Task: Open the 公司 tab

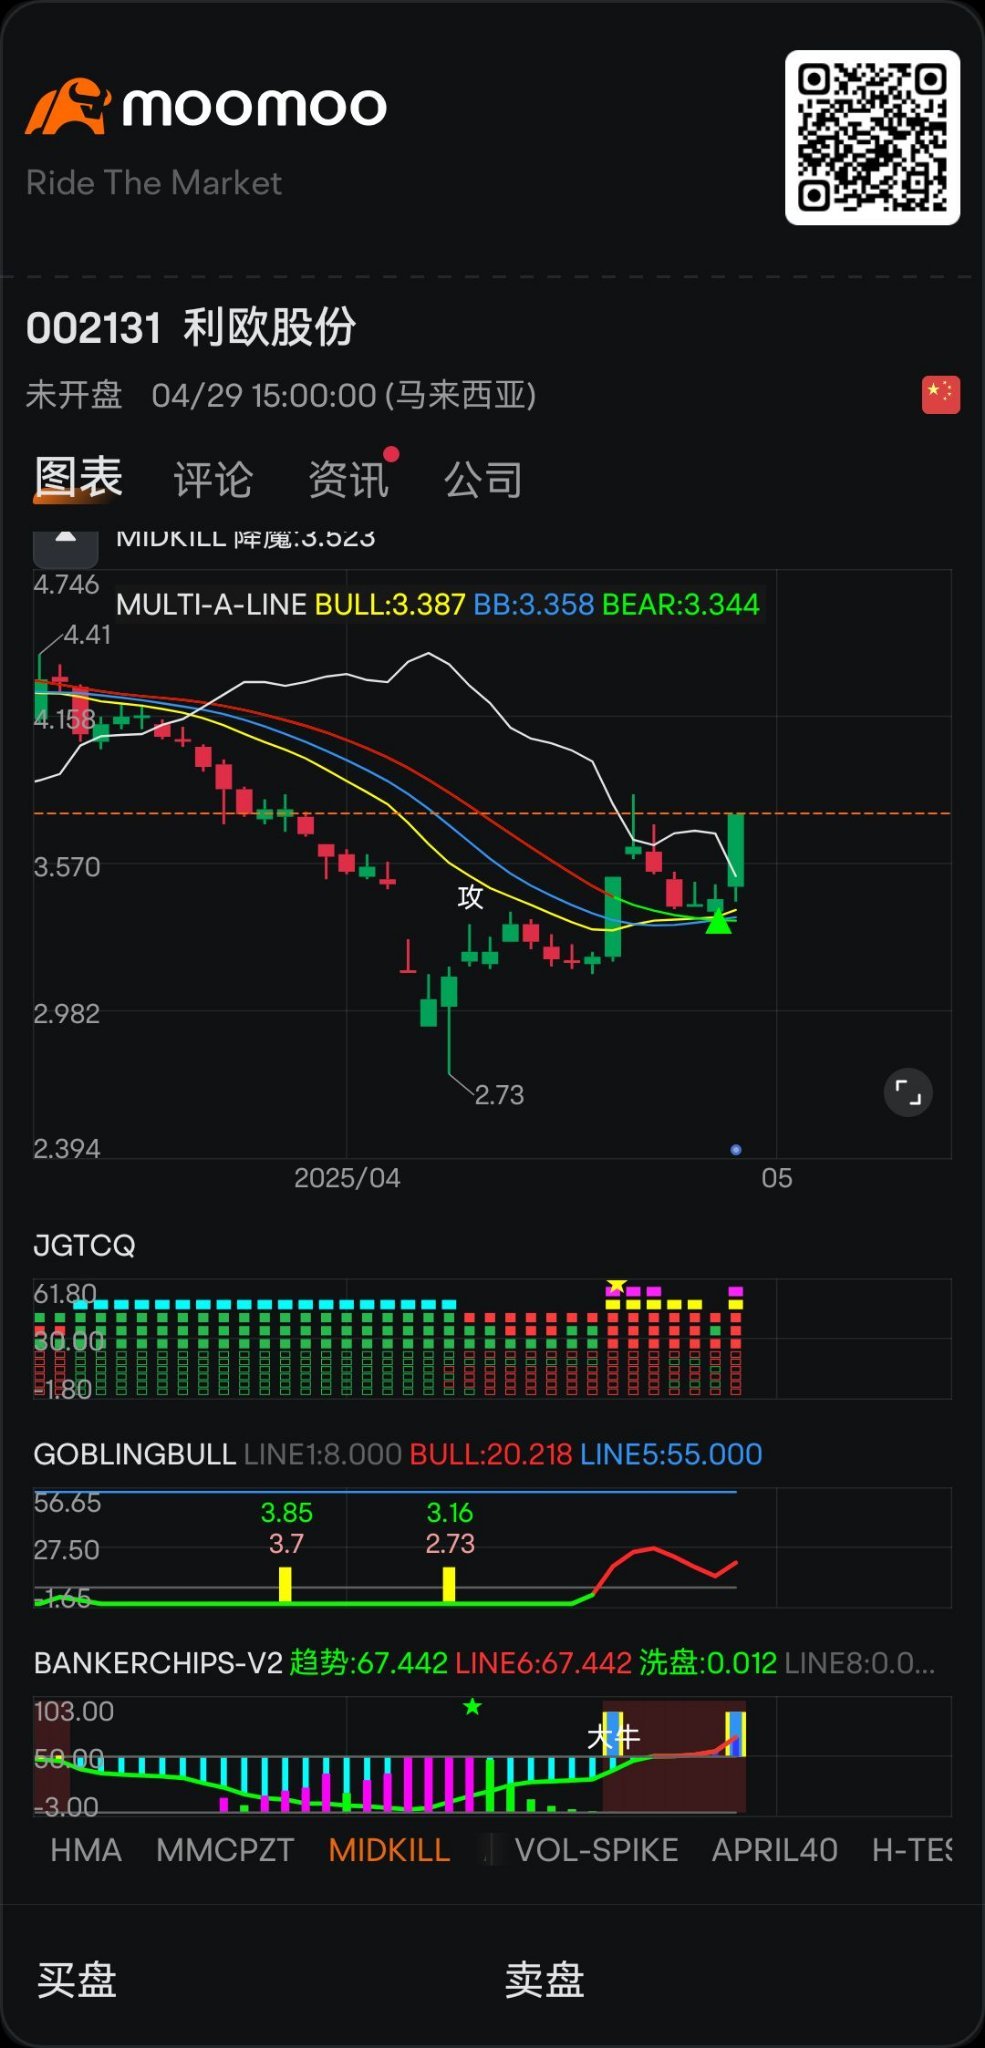Action: tap(483, 480)
